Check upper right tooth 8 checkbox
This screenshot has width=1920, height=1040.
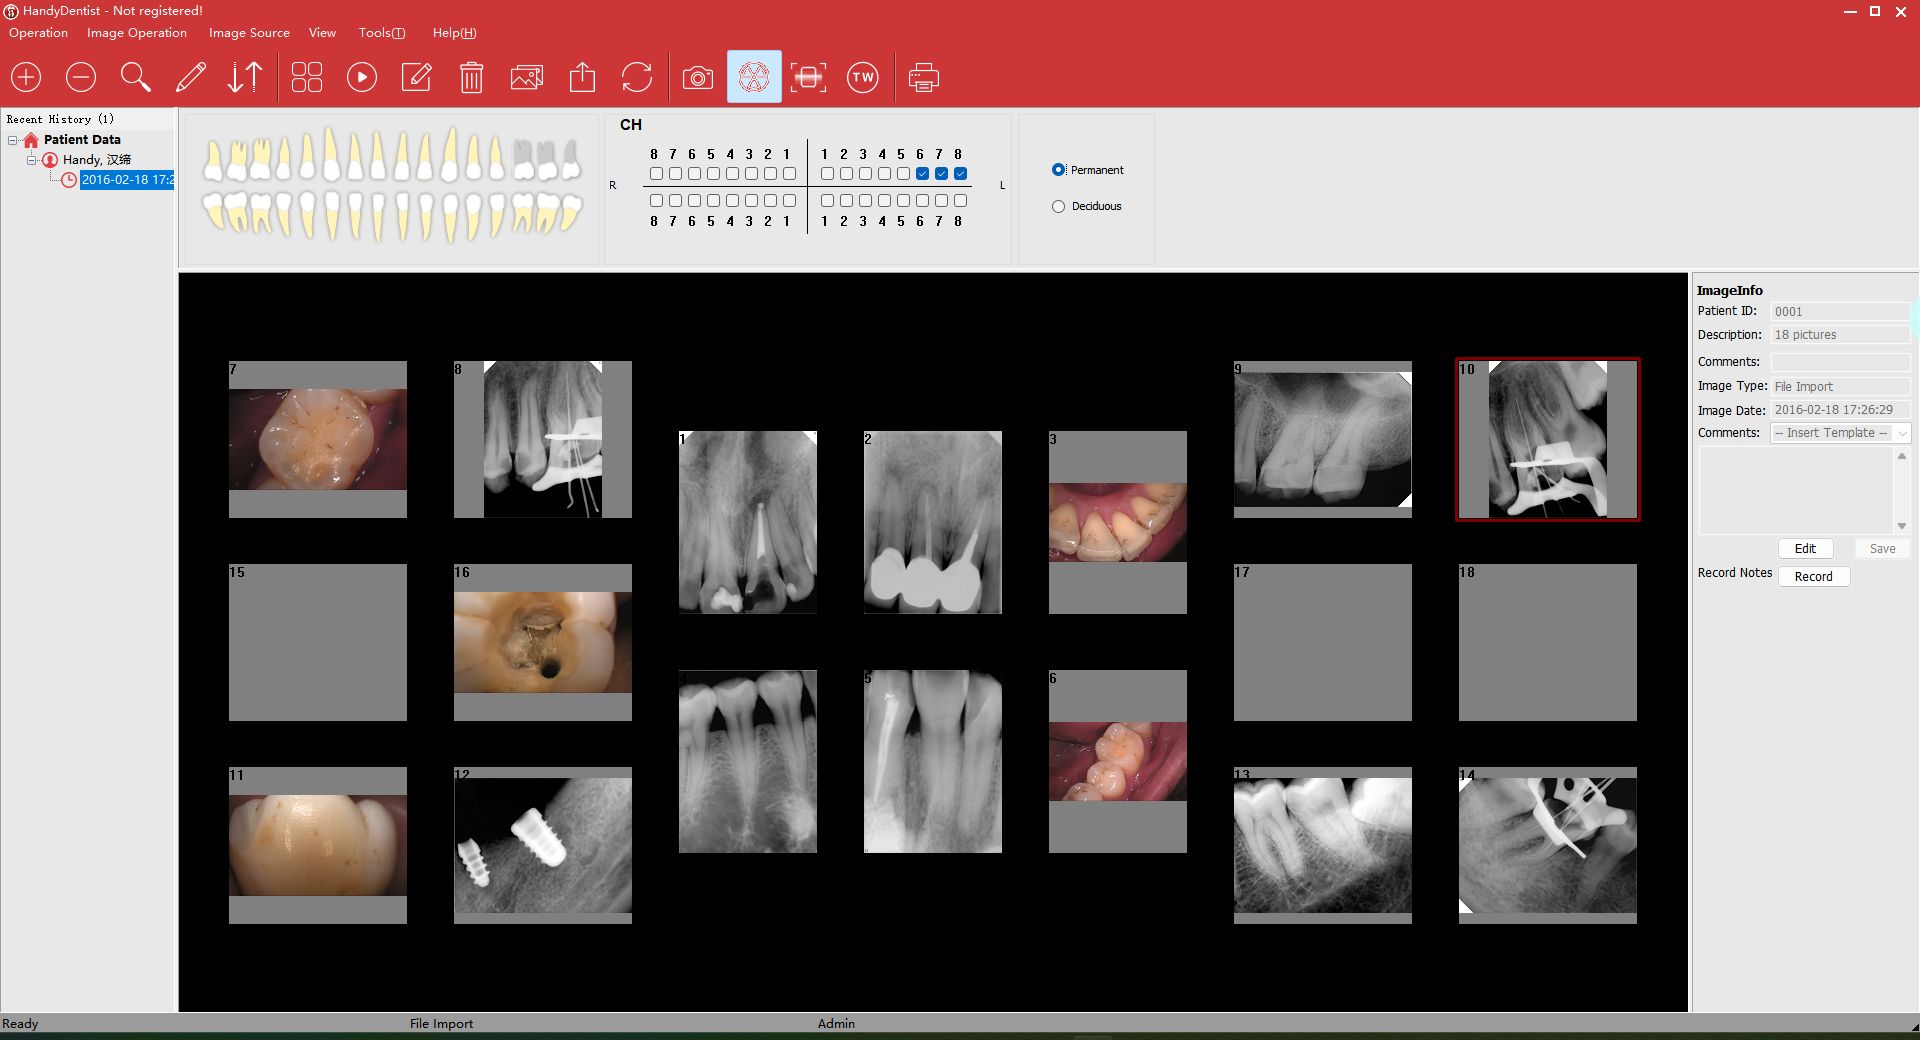656,174
